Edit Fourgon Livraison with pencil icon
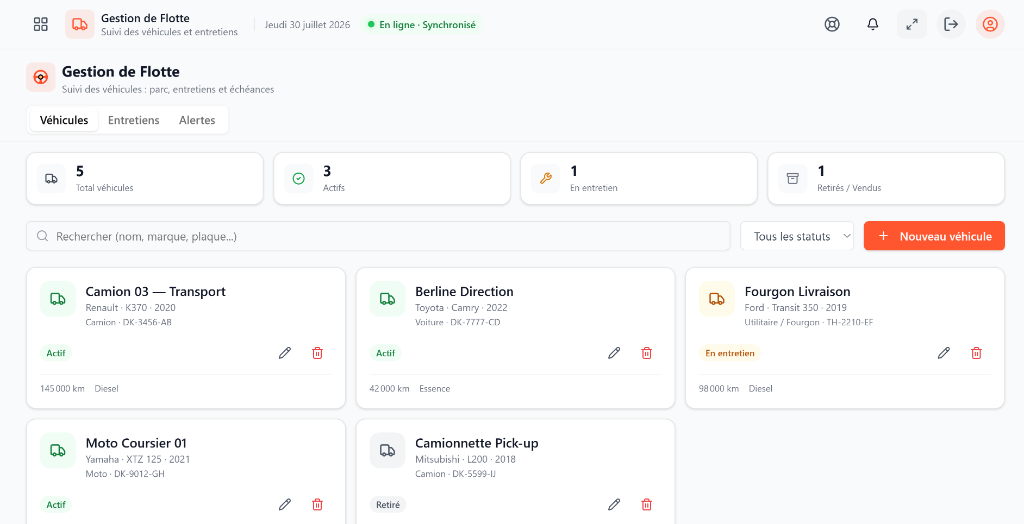Screen dimensions: 1024x524 coord(944,353)
